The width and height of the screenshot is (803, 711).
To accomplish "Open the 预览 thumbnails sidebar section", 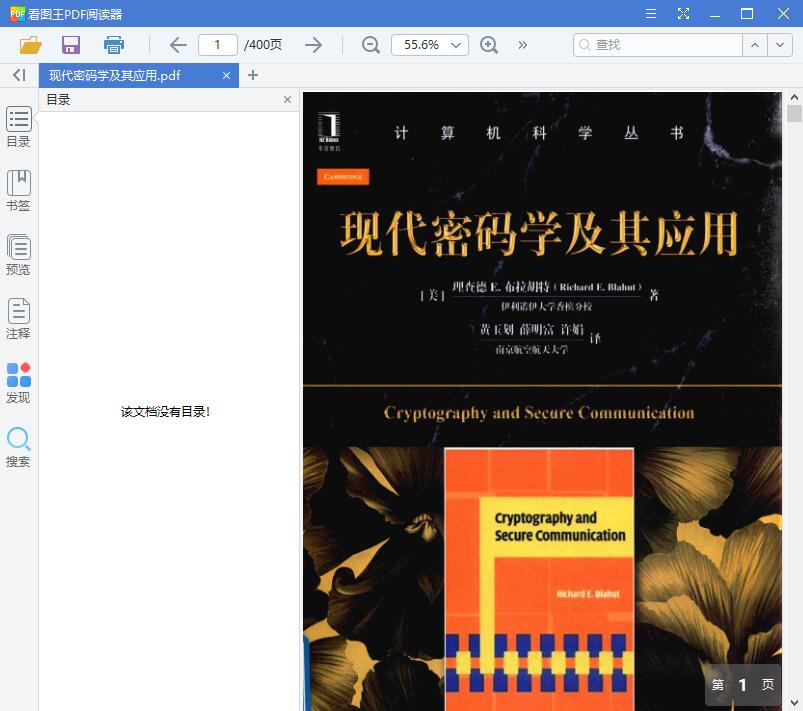I will (18, 255).
